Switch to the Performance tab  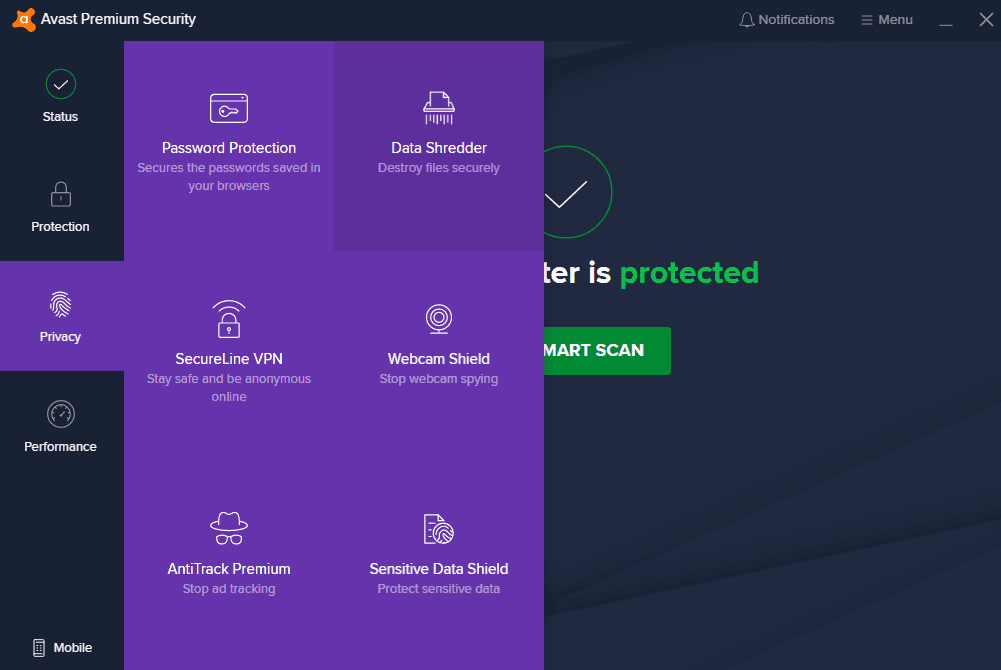coord(61,426)
